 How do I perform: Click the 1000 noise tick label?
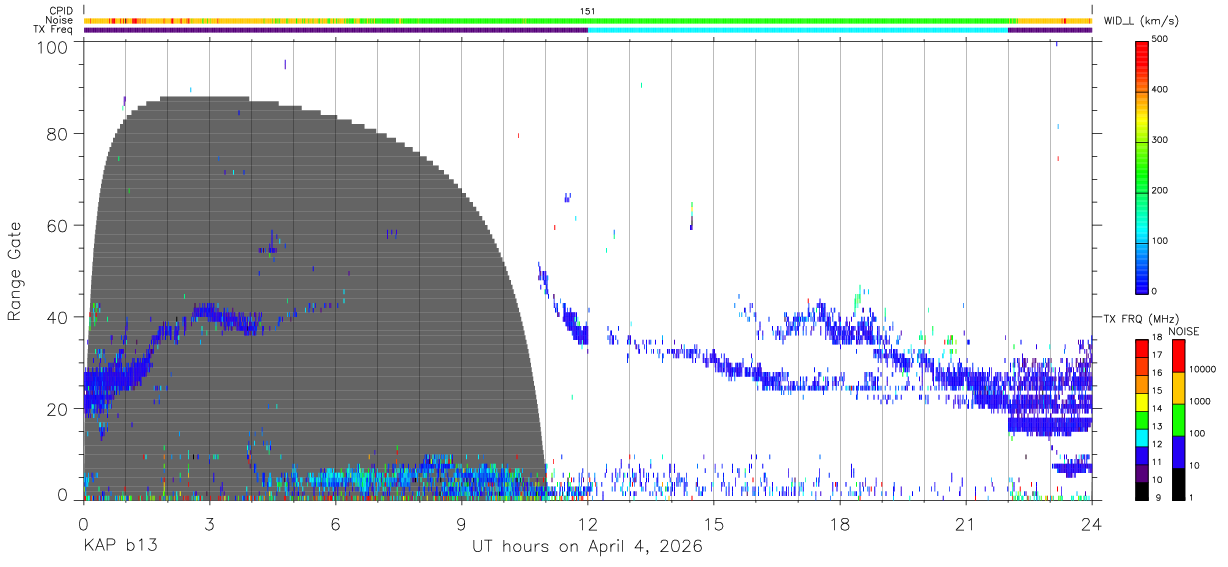[1199, 402]
